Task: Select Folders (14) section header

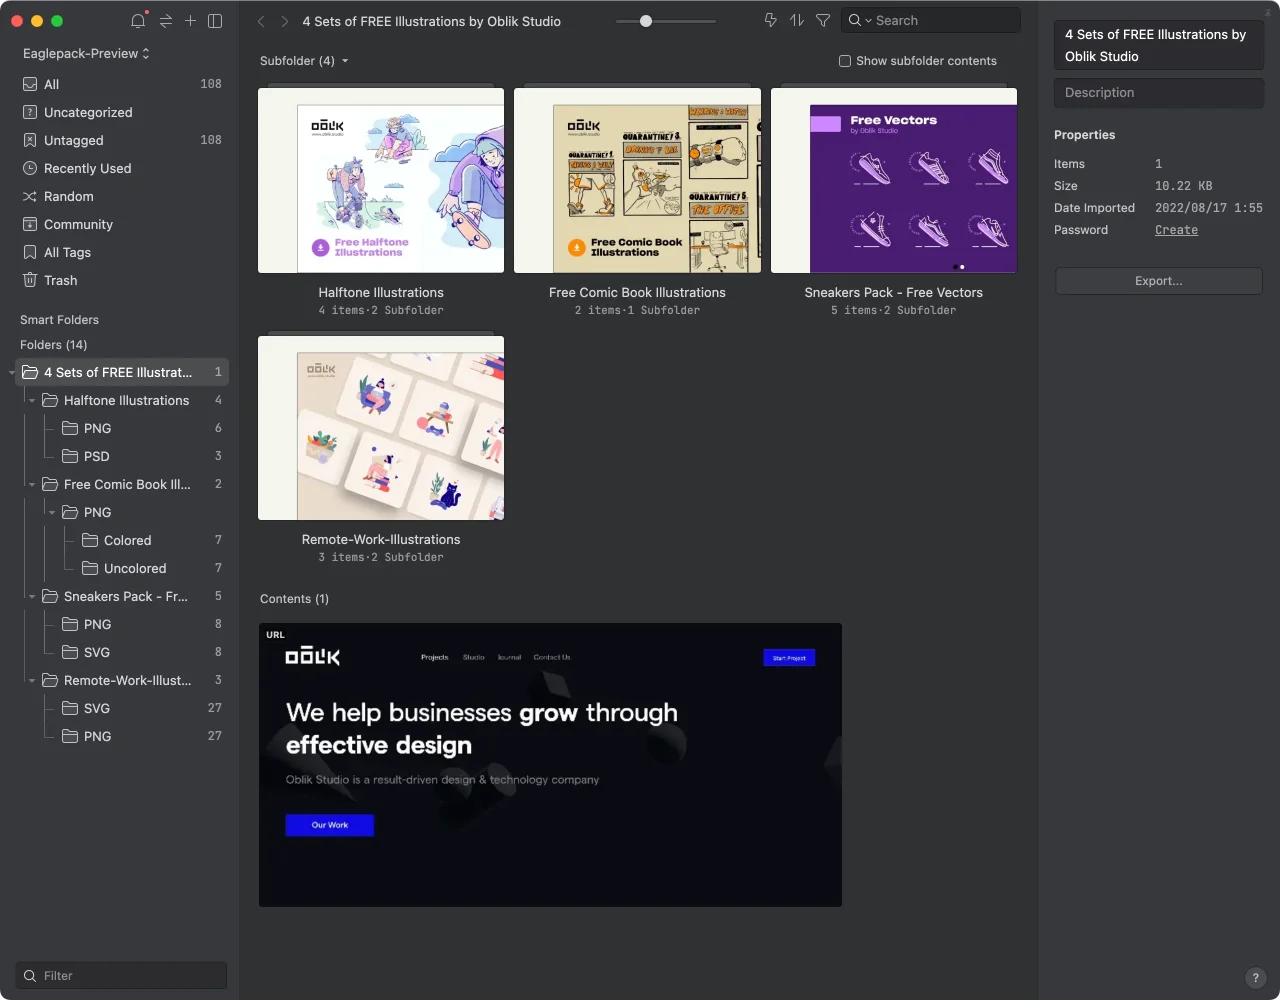Action: (x=53, y=345)
